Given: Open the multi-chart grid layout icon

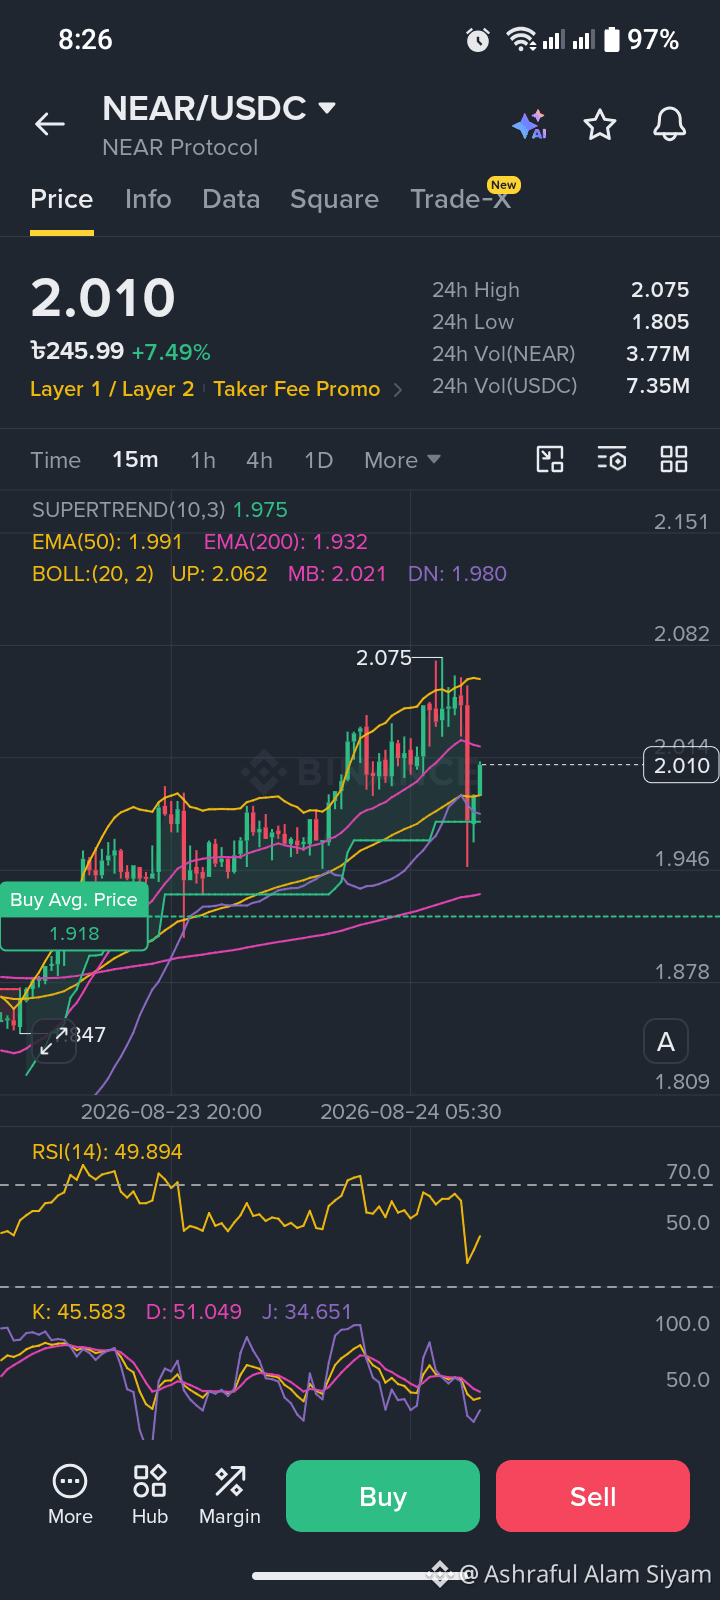Looking at the screenshot, I should coord(674,459).
